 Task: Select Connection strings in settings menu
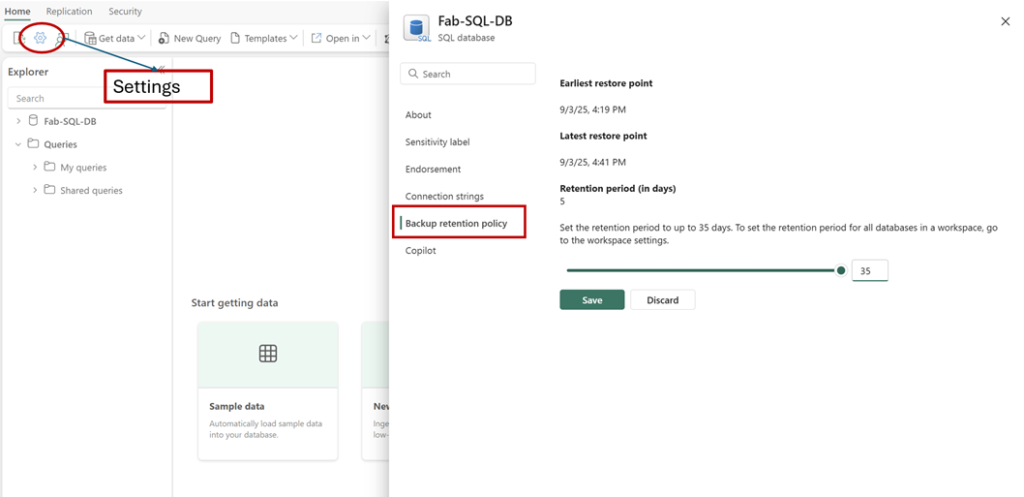coord(444,196)
